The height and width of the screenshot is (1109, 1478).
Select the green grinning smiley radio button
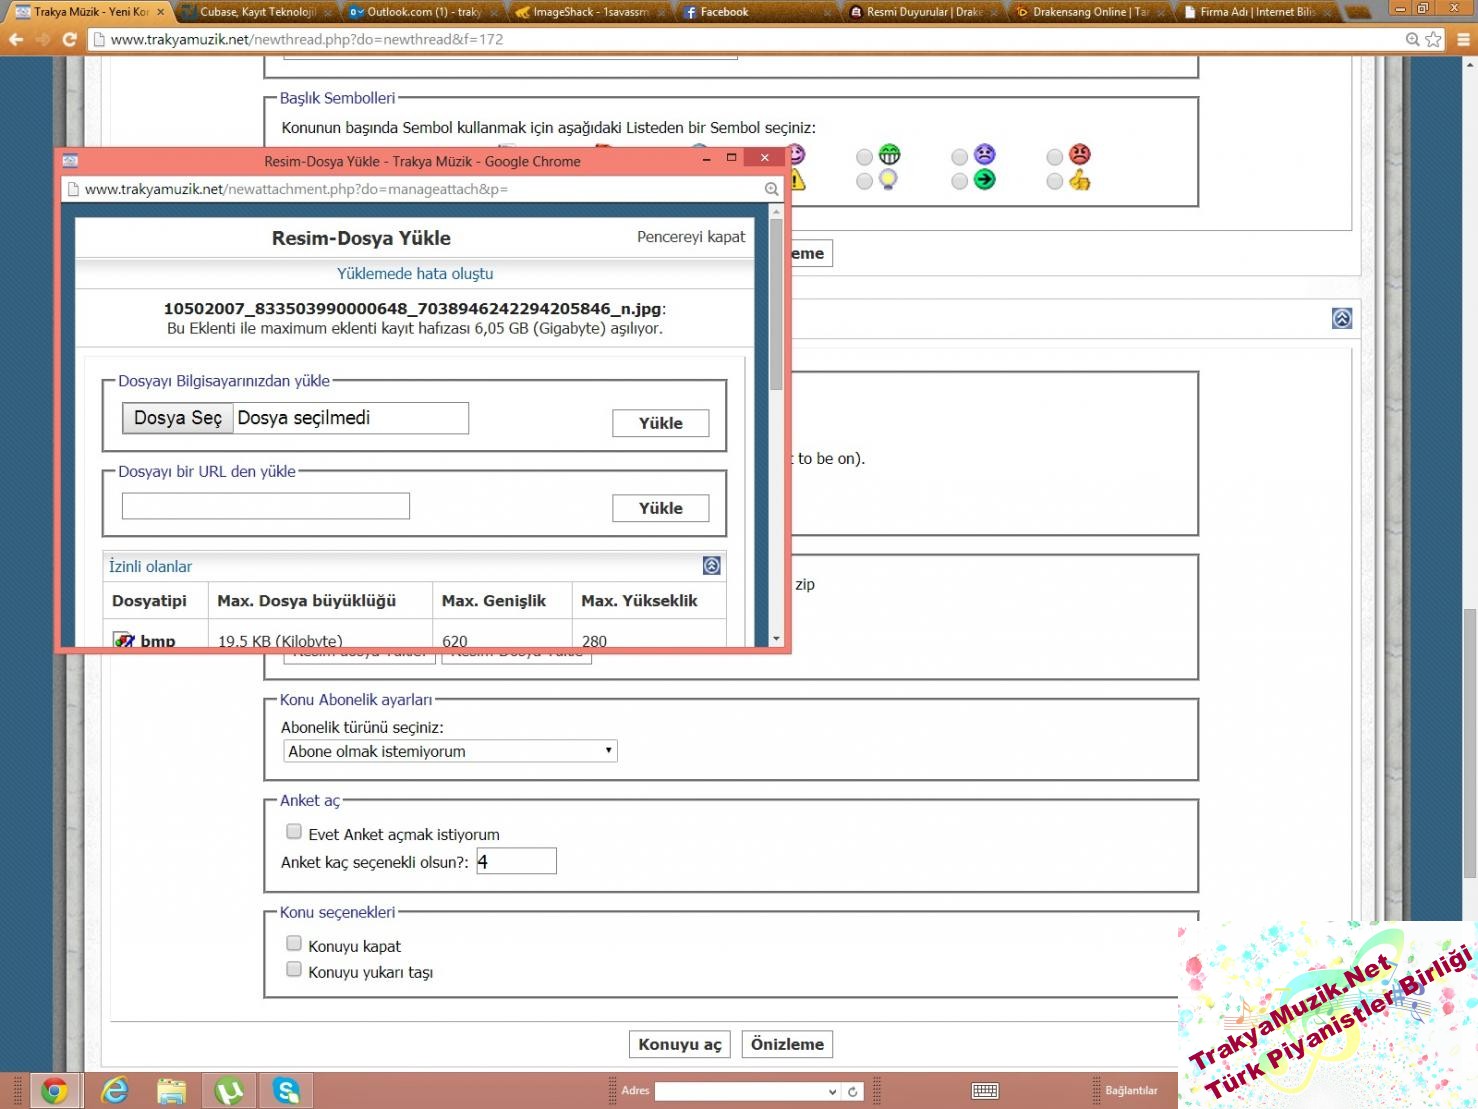point(864,157)
